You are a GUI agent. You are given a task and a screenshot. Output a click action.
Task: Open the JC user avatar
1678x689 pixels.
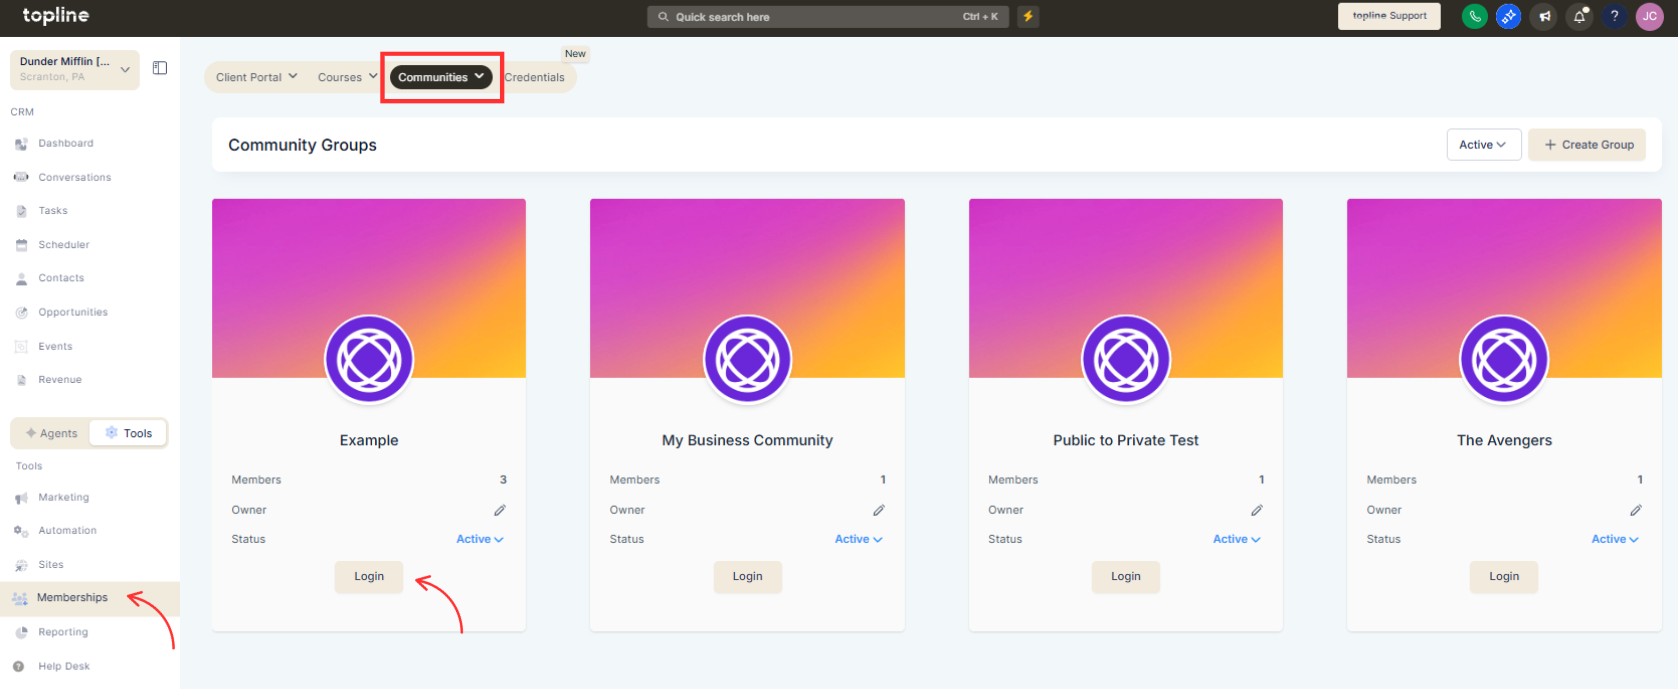(1649, 16)
